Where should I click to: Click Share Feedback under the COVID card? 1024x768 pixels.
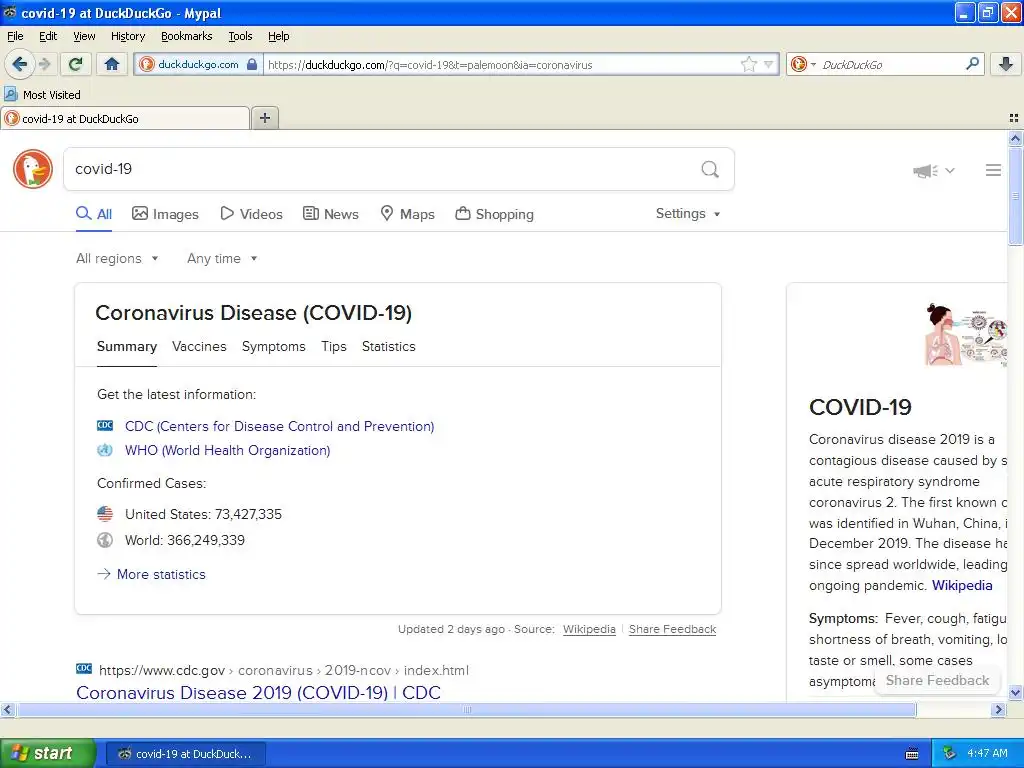click(672, 629)
